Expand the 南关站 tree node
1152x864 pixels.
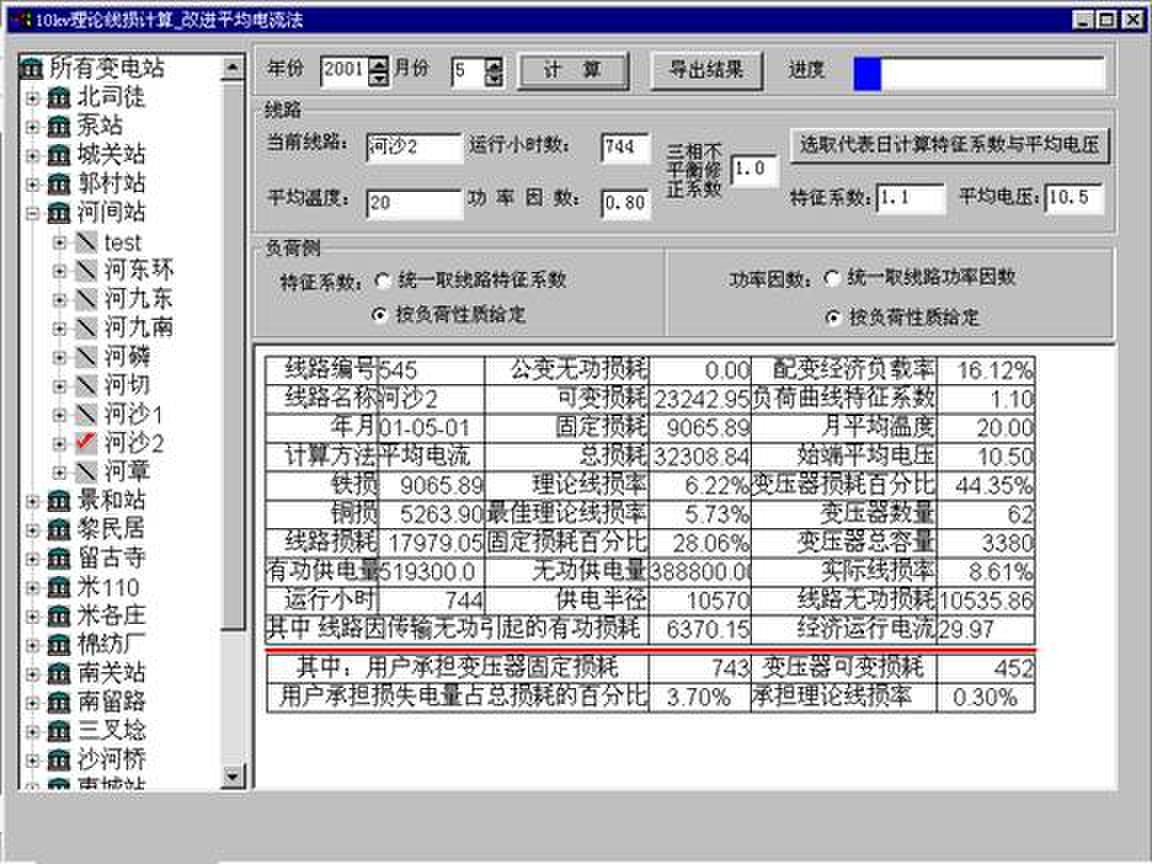(x=32, y=673)
